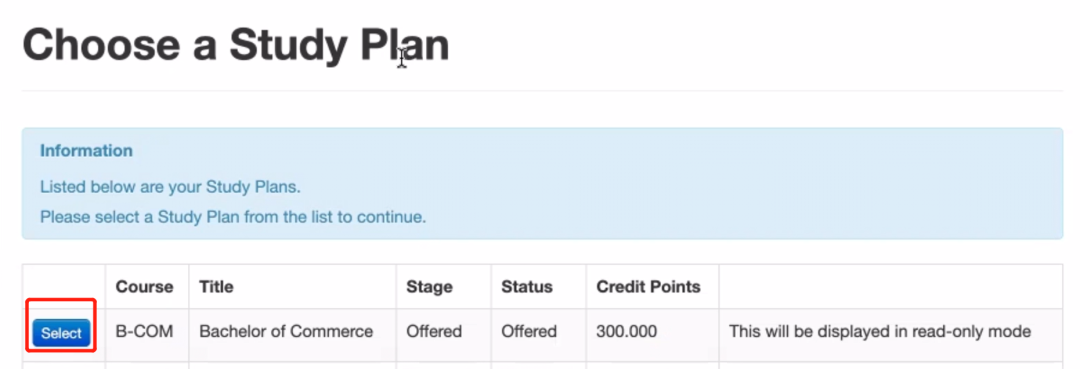Click the Status column header
This screenshot has width=1080, height=369.
pos(527,286)
